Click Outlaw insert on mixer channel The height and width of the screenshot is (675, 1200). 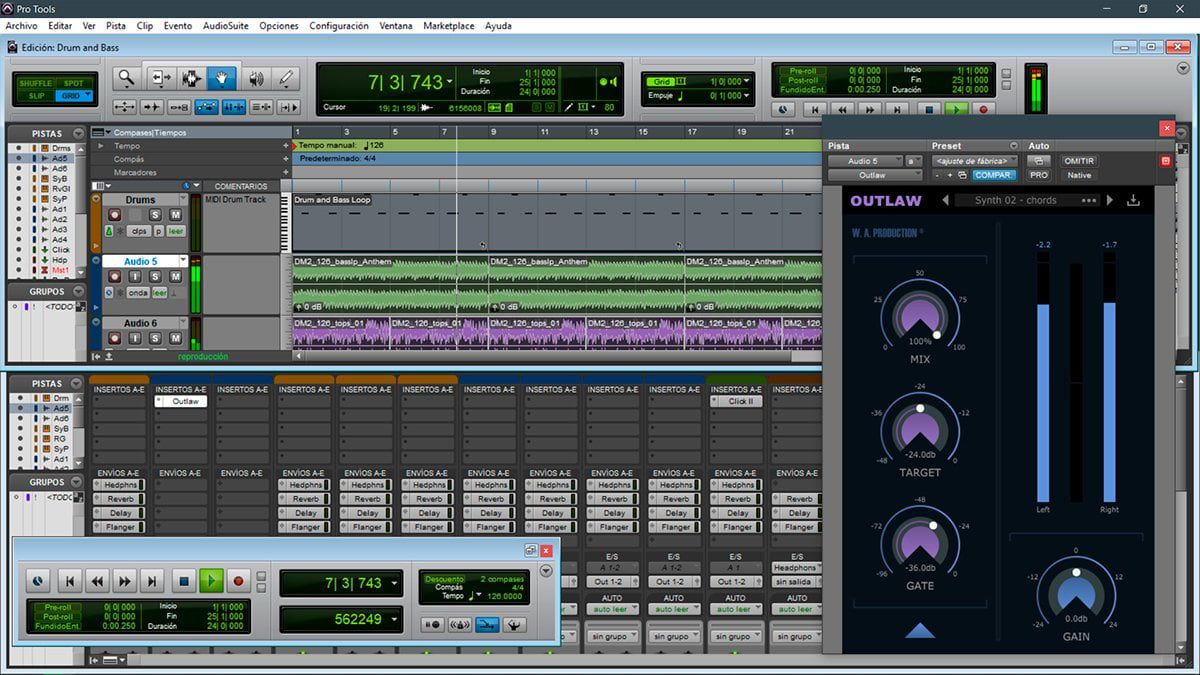(180, 401)
